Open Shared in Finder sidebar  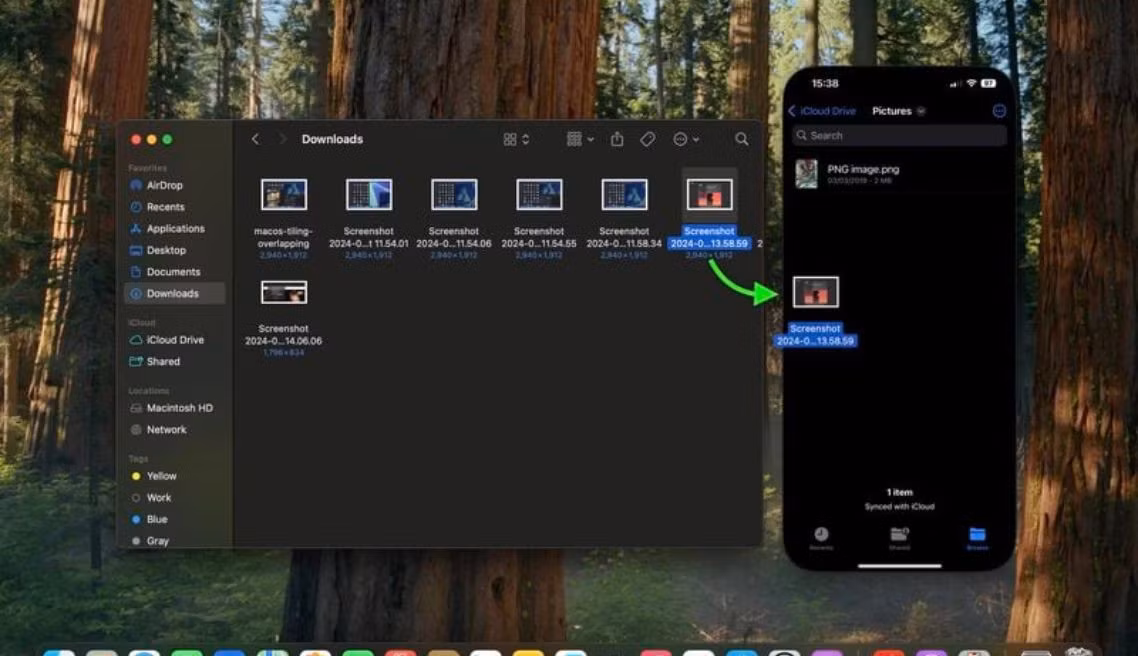174,361
